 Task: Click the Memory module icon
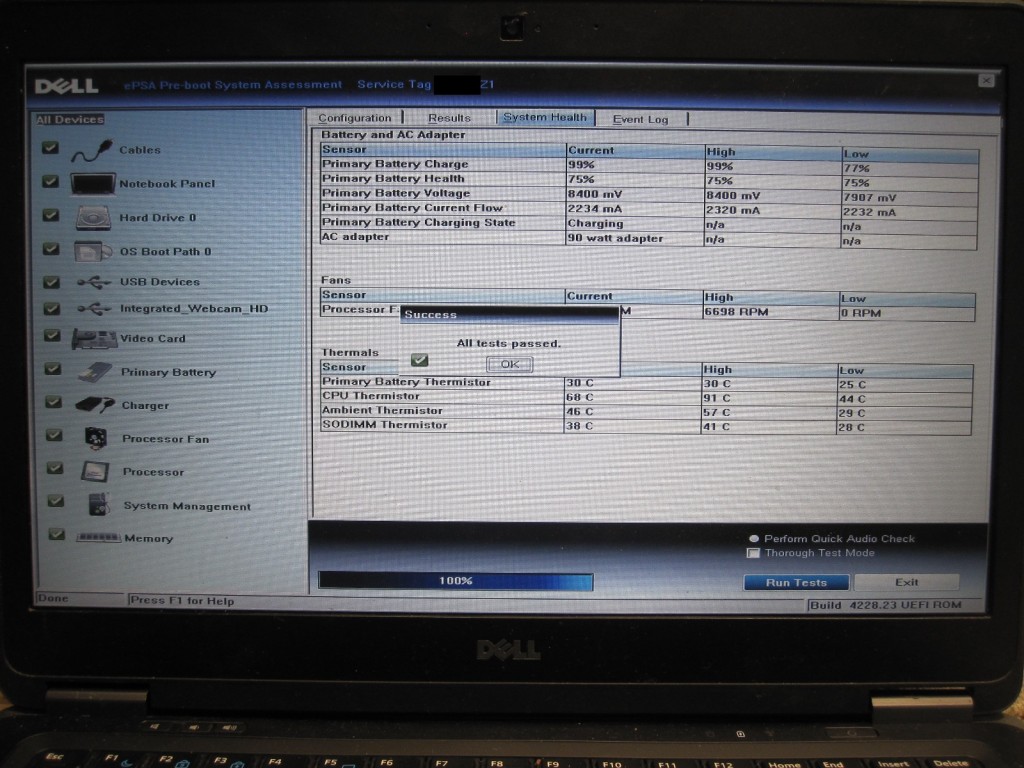tap(99, 538)
